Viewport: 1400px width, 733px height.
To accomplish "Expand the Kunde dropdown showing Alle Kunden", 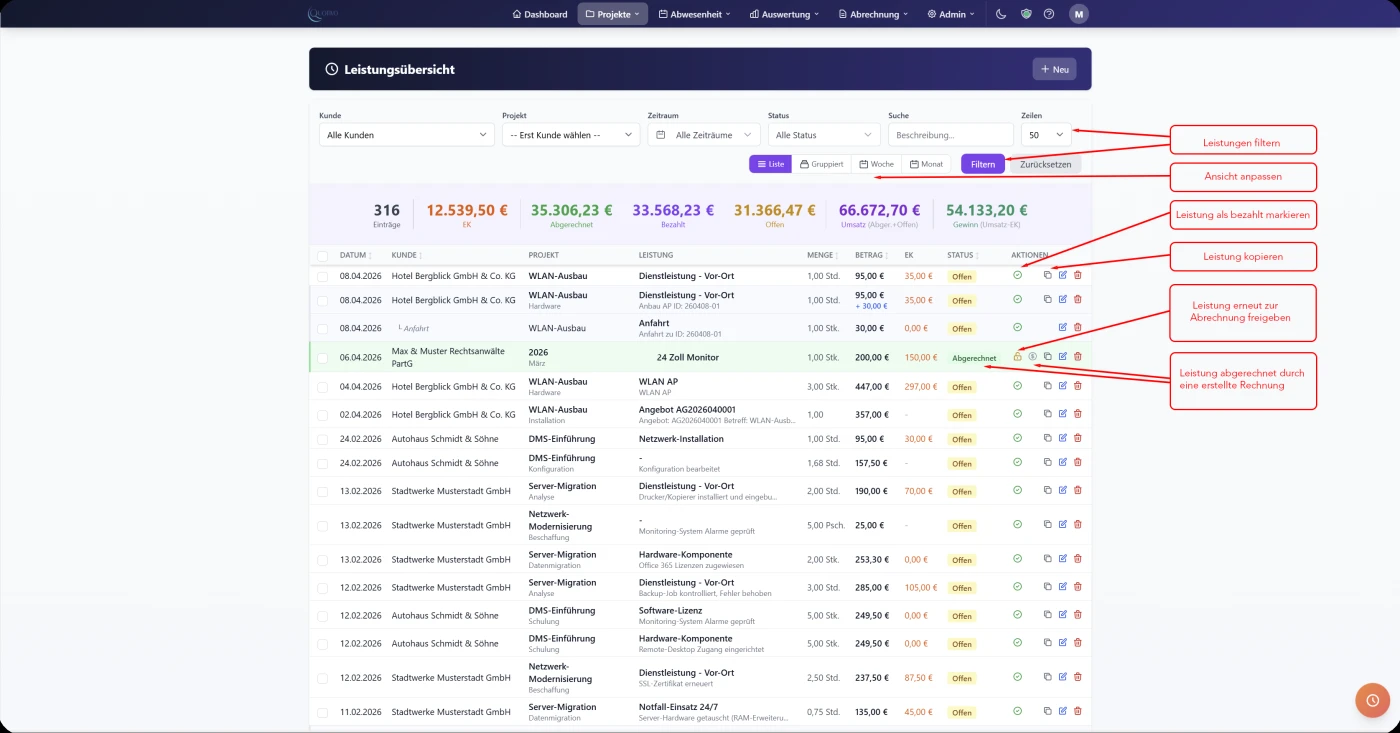I will [x=406, y=135].
